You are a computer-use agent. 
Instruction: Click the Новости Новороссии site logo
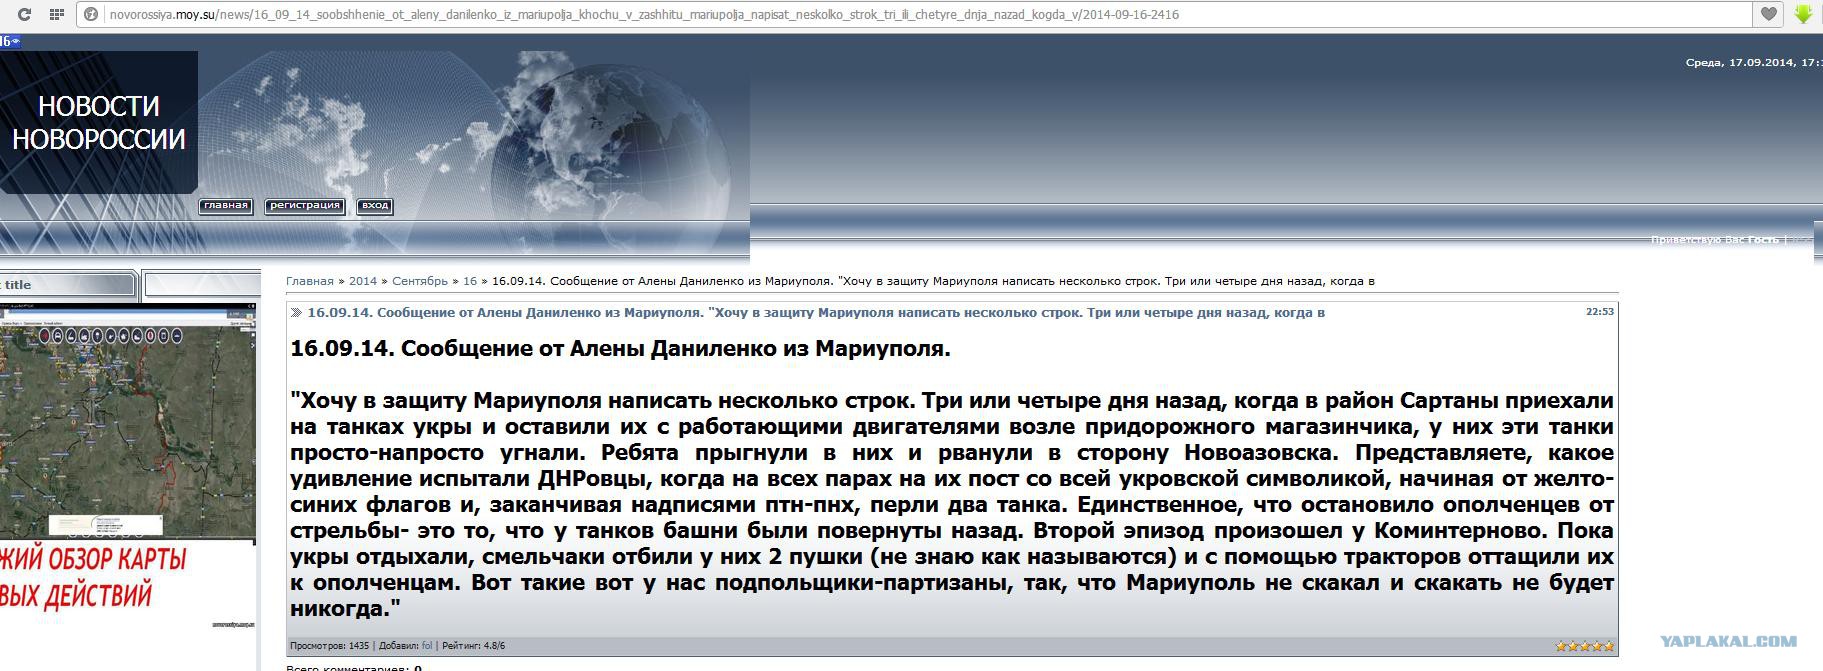pos(98,122)
